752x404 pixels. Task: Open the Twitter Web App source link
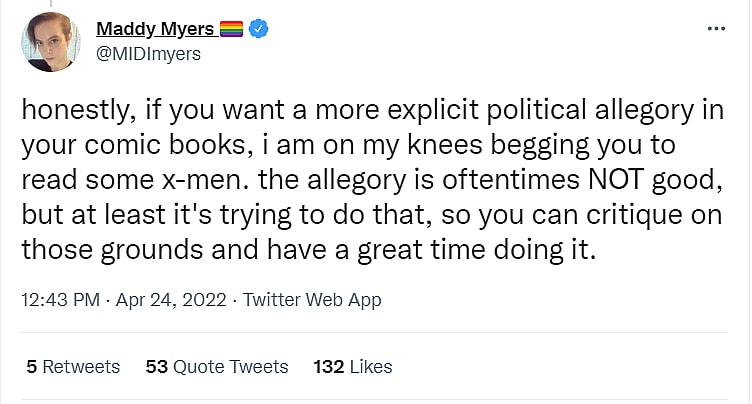coord(311,300)
